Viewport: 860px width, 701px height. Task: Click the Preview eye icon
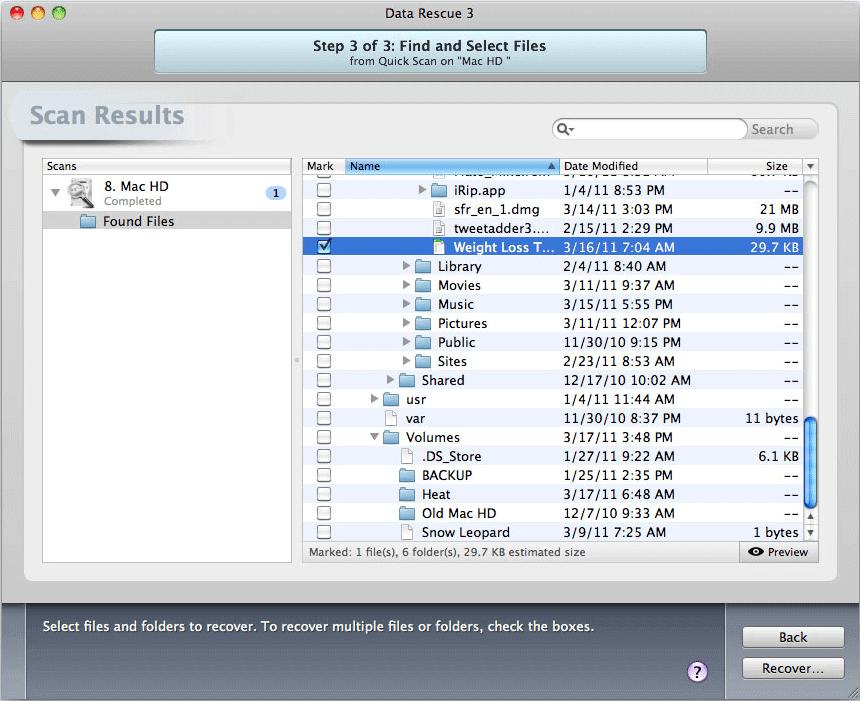coord(756,551)
